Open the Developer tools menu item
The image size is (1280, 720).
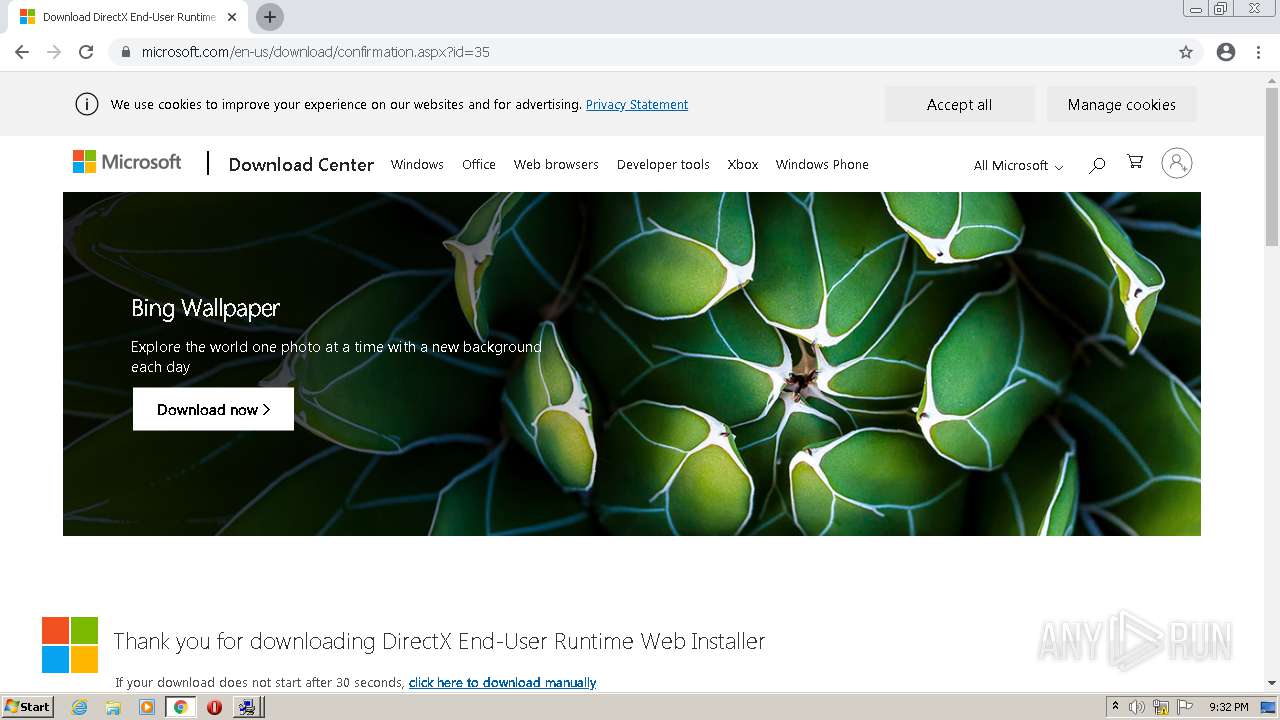tap(663, 164)
